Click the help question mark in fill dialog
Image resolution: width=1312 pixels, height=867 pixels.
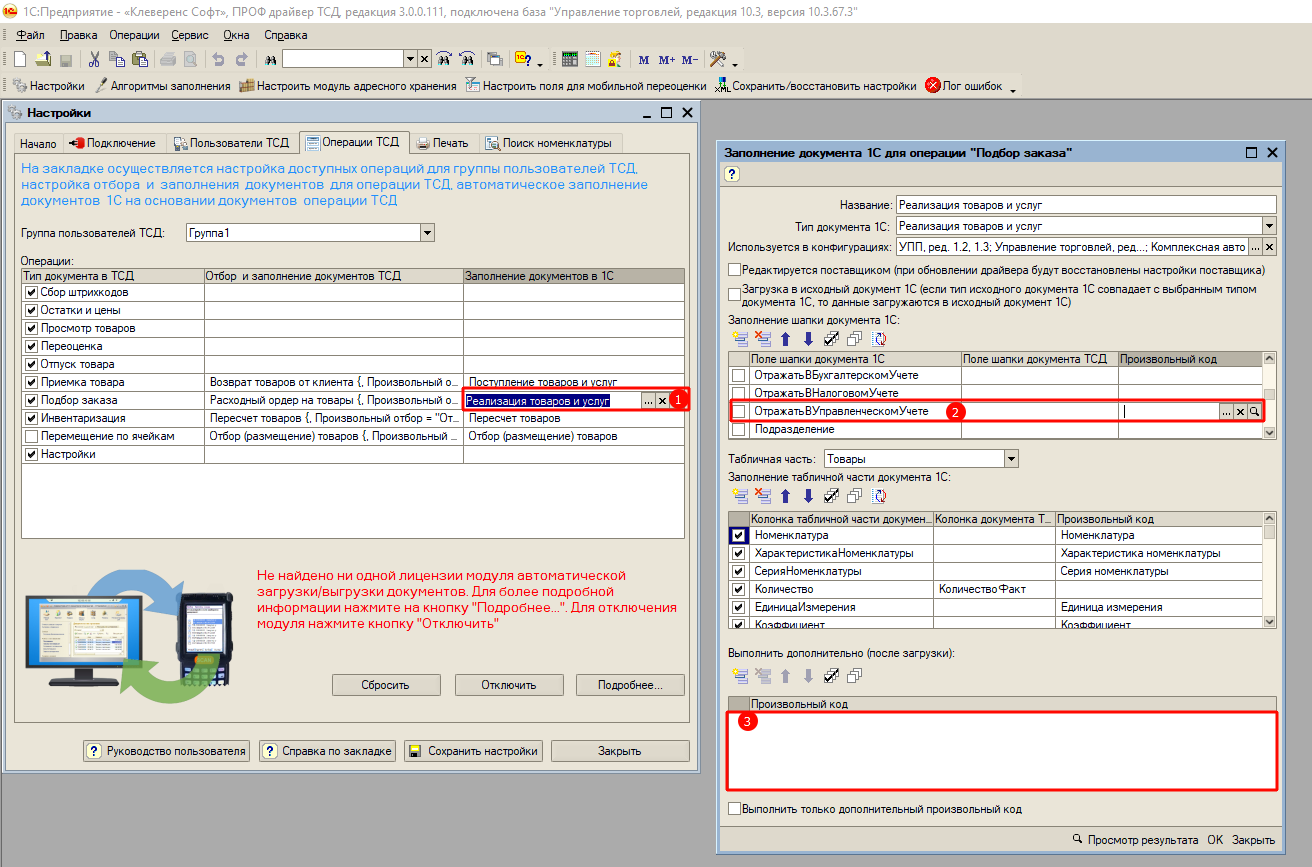[x=730, y=175]
